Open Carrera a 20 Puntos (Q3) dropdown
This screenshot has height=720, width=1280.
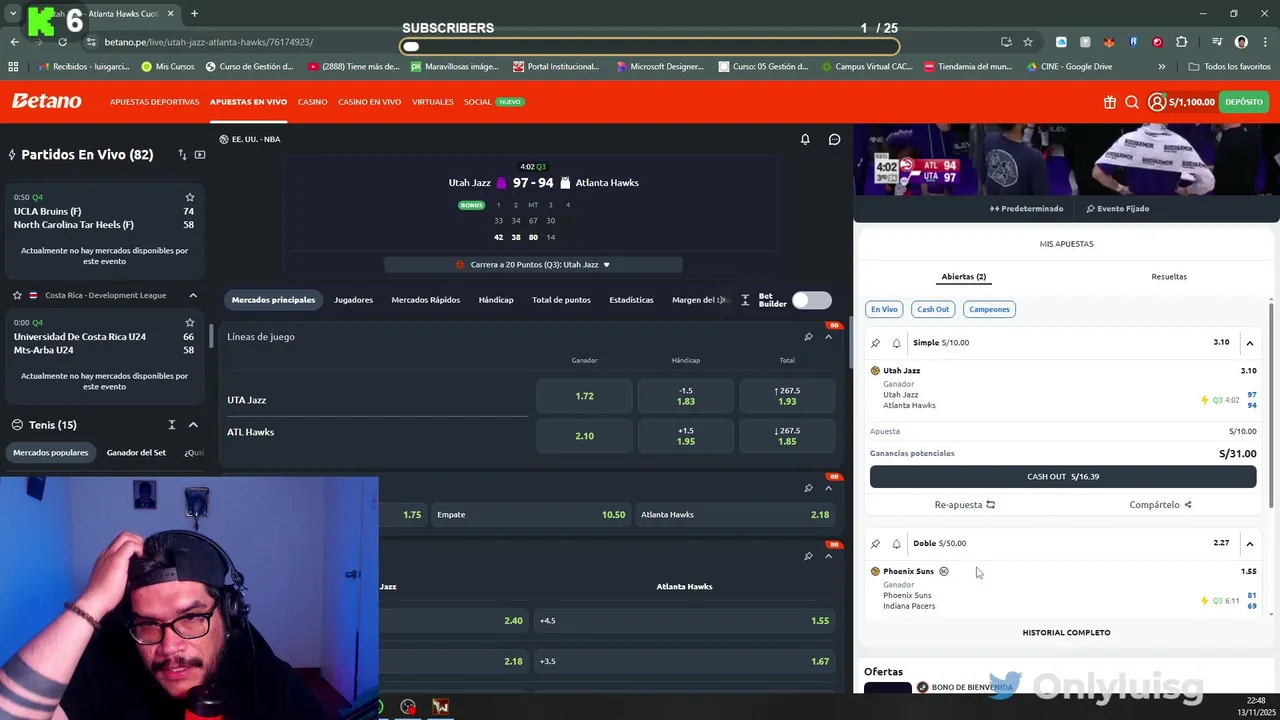coord(533,265)
